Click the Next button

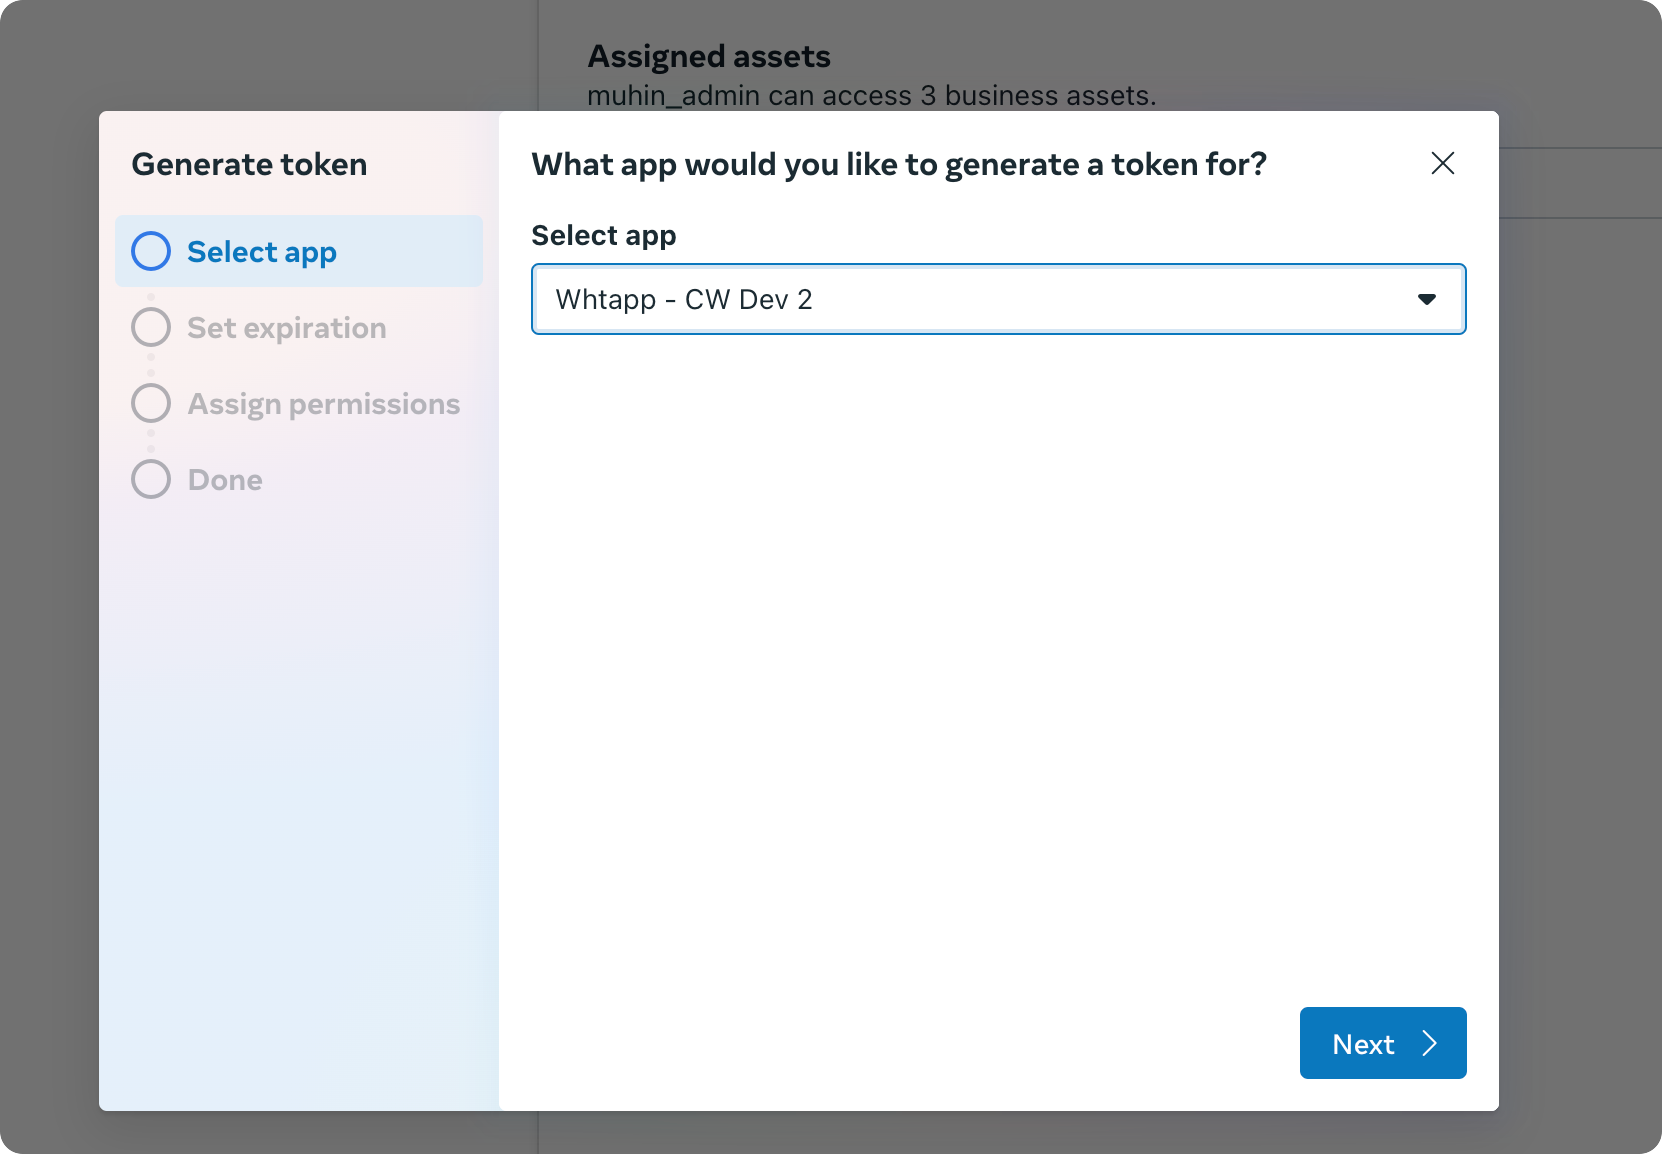(x=1383, y=1043)
